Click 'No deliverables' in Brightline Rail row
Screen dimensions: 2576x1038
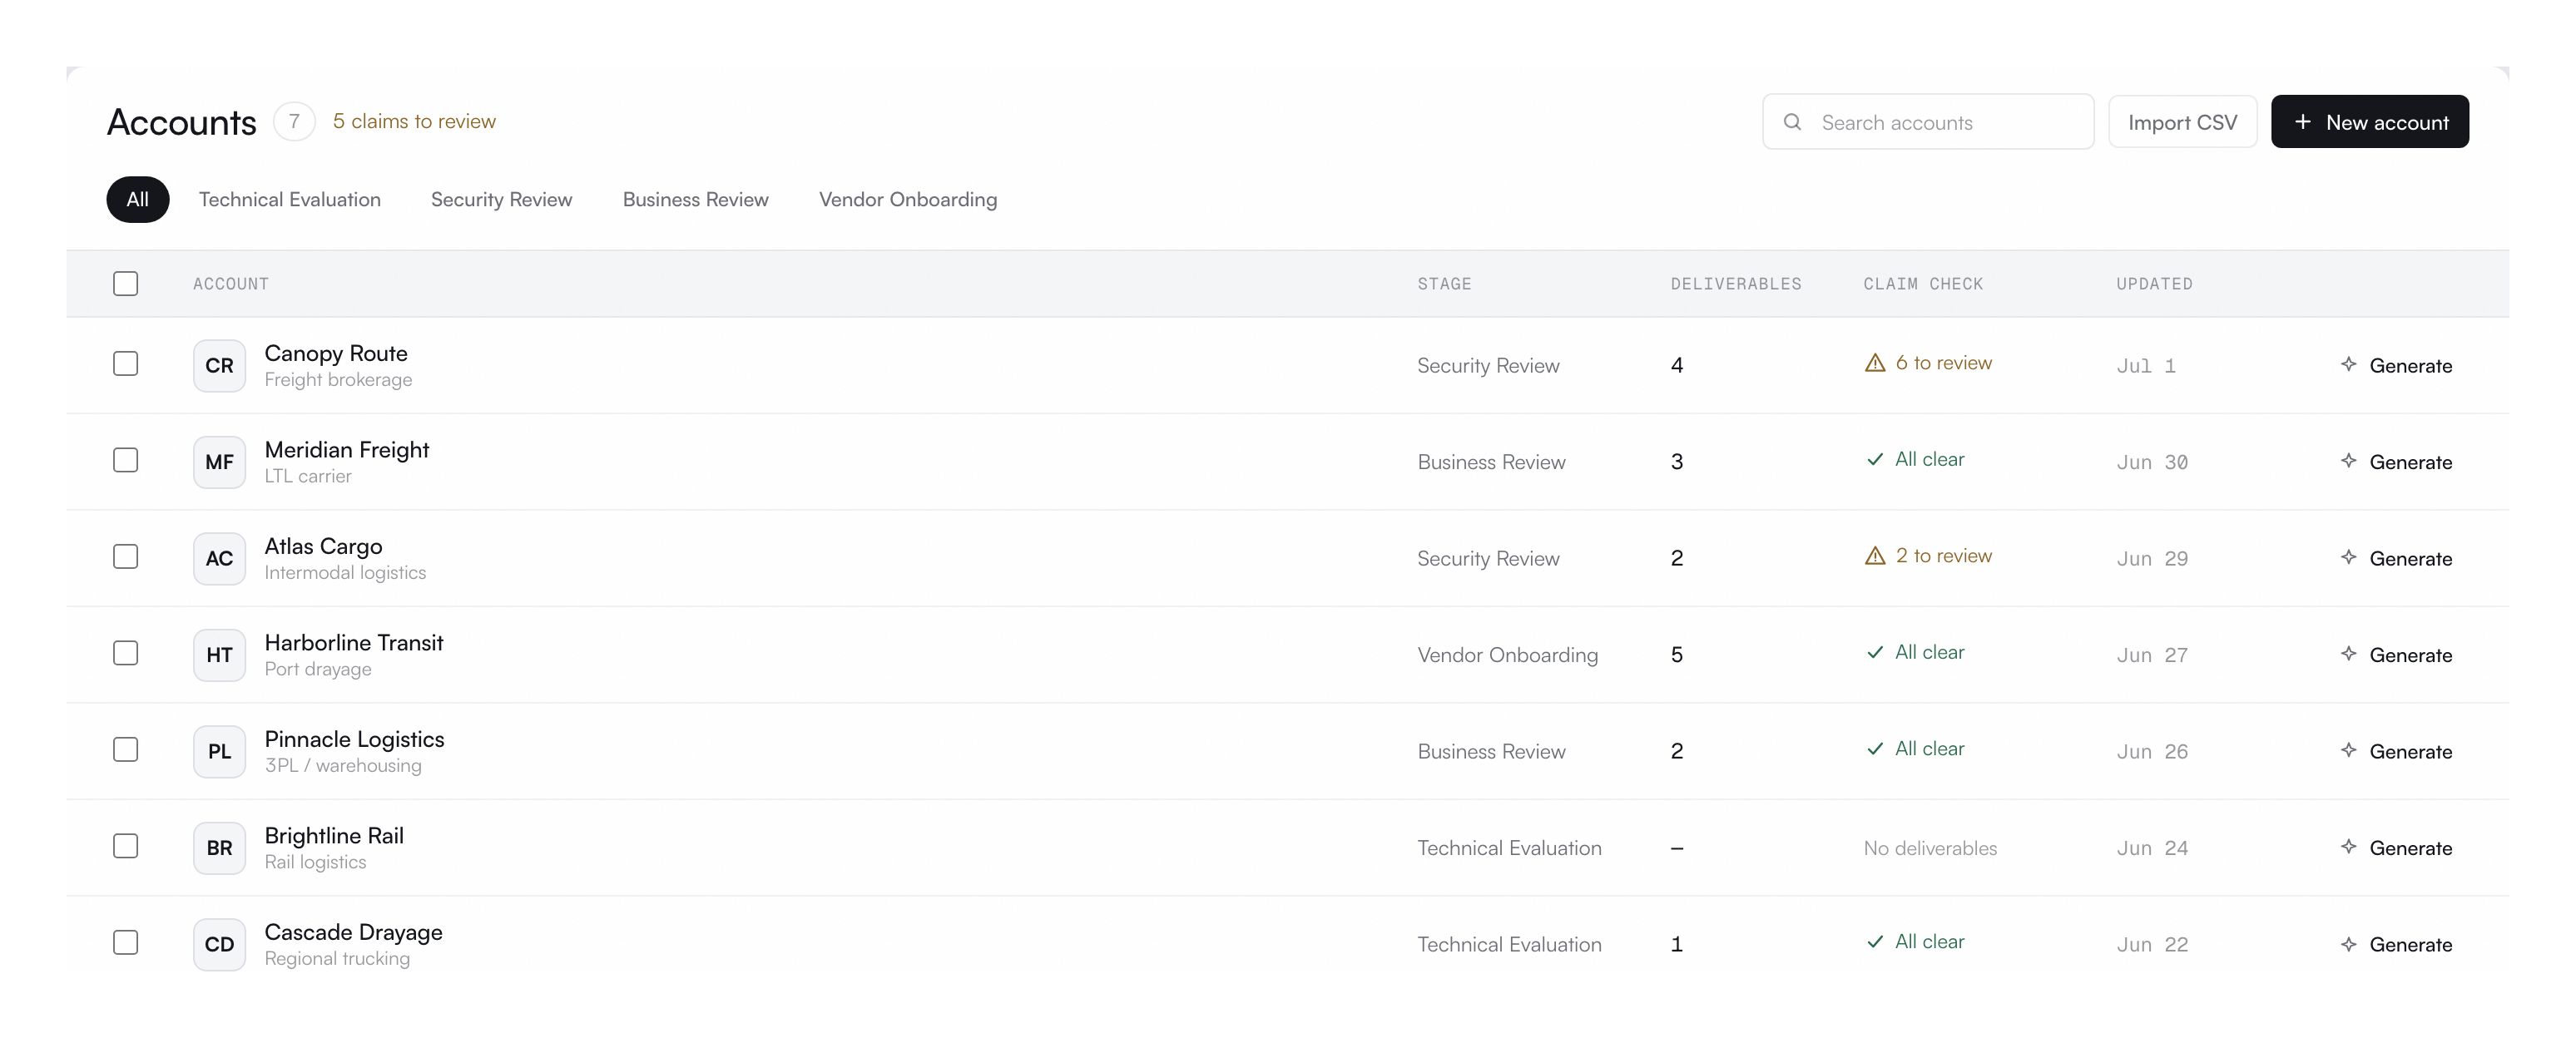click(1930, 848)
